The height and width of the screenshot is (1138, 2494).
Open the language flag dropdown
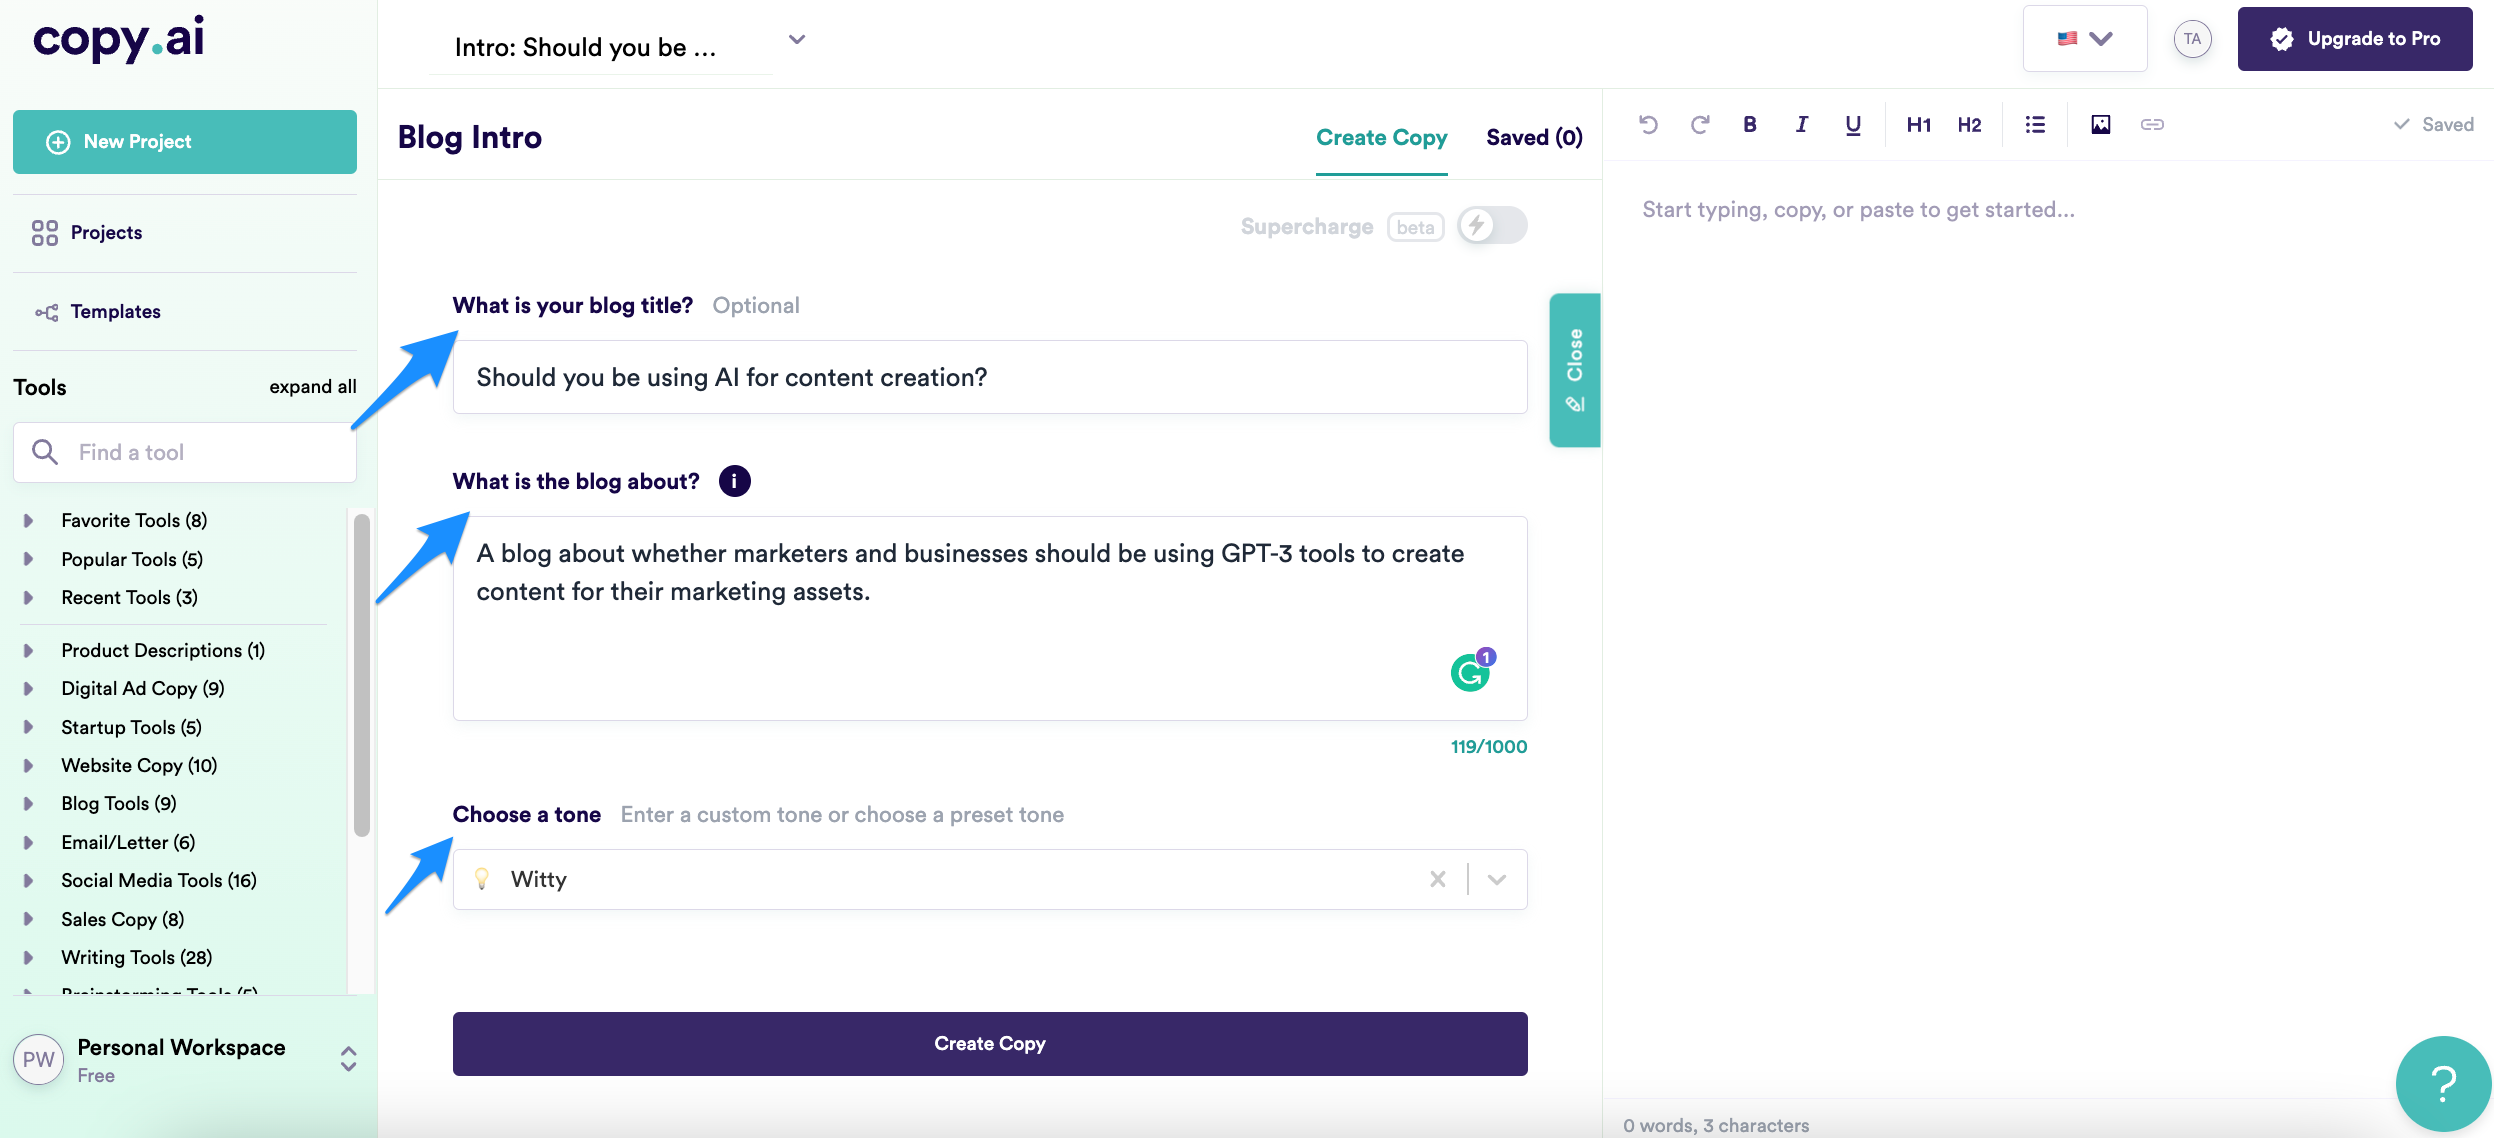pyautogui.click(x=2085, y=38)
